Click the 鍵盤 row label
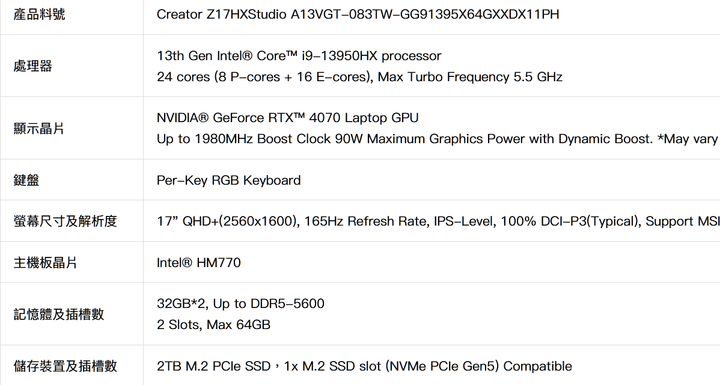 26,180
